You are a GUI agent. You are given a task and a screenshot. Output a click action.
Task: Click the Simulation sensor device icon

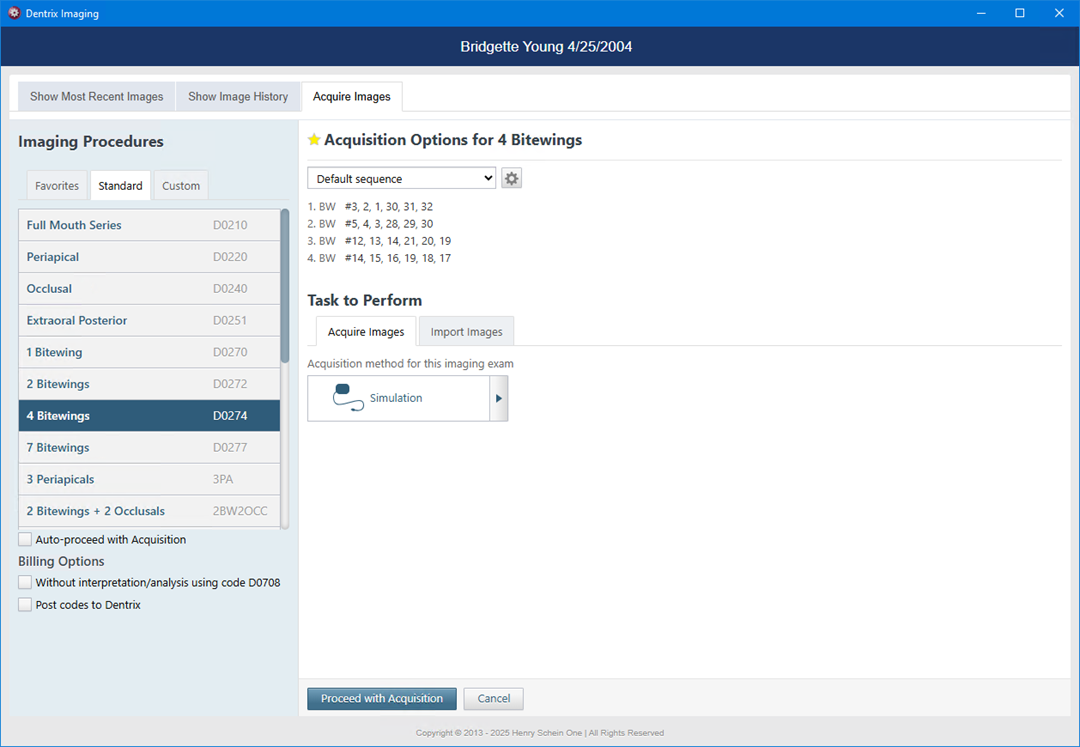tap(348, 398)
